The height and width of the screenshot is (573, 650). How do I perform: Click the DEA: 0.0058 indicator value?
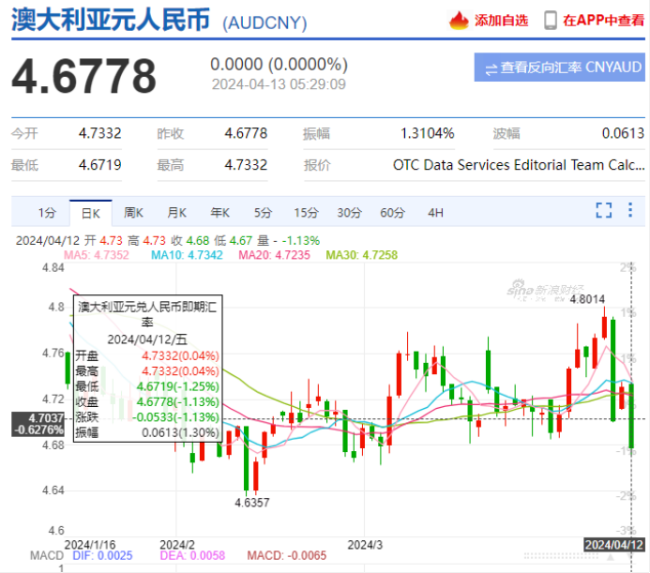(x=192, y=556)
